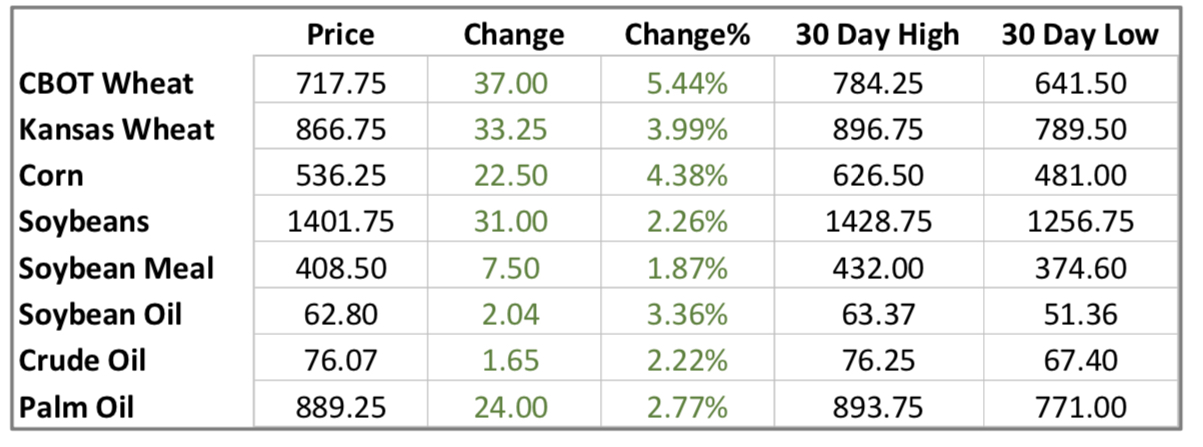
Task: Click the Kansas Wheat price 866.75
Action: click(341, 129)
